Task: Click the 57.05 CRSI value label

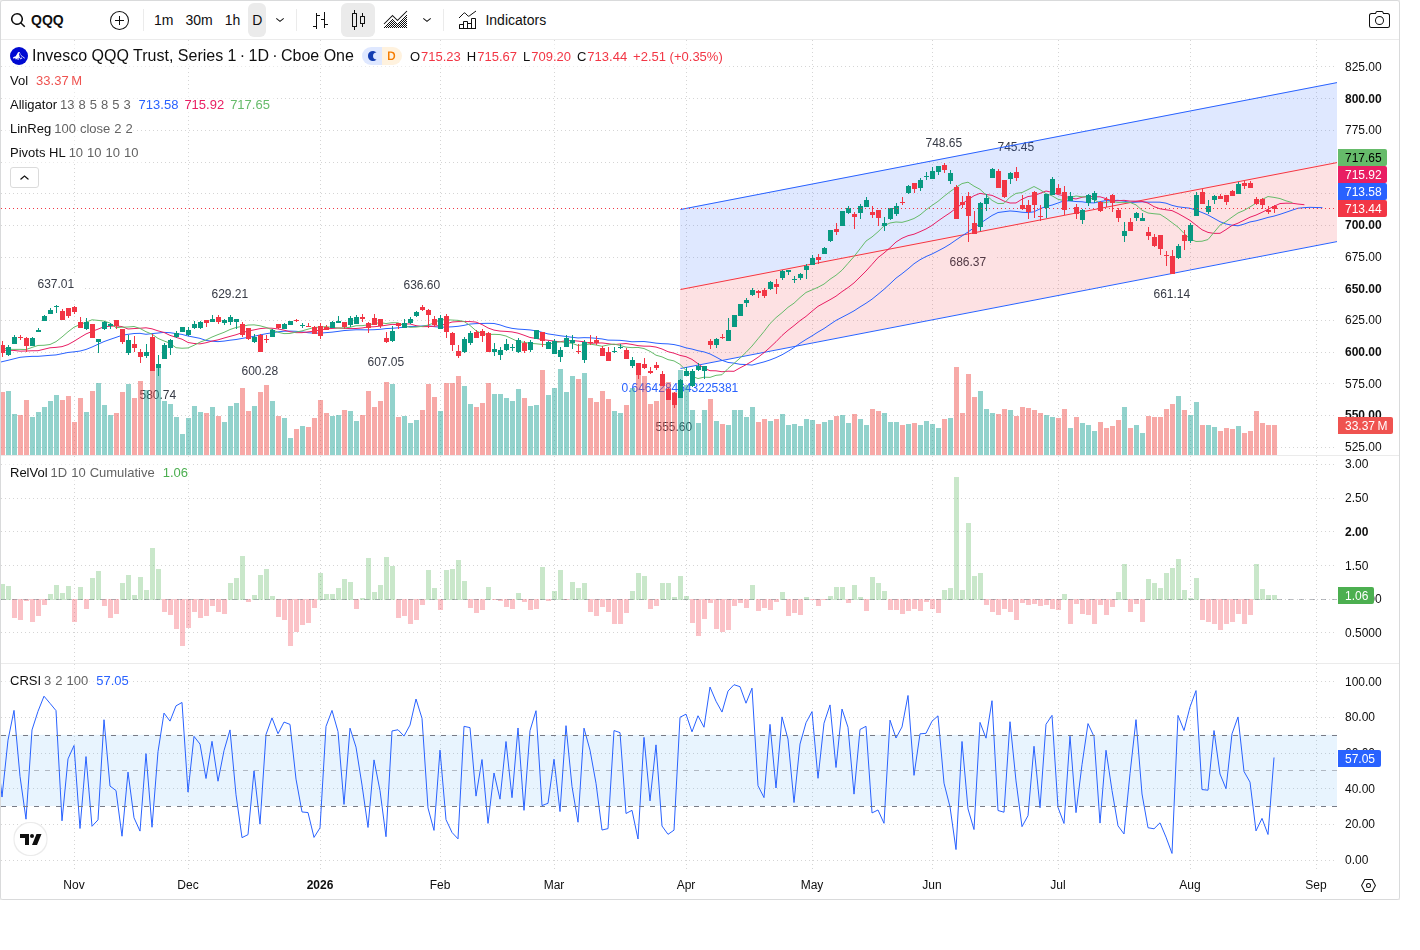Action: (1360, 759)
